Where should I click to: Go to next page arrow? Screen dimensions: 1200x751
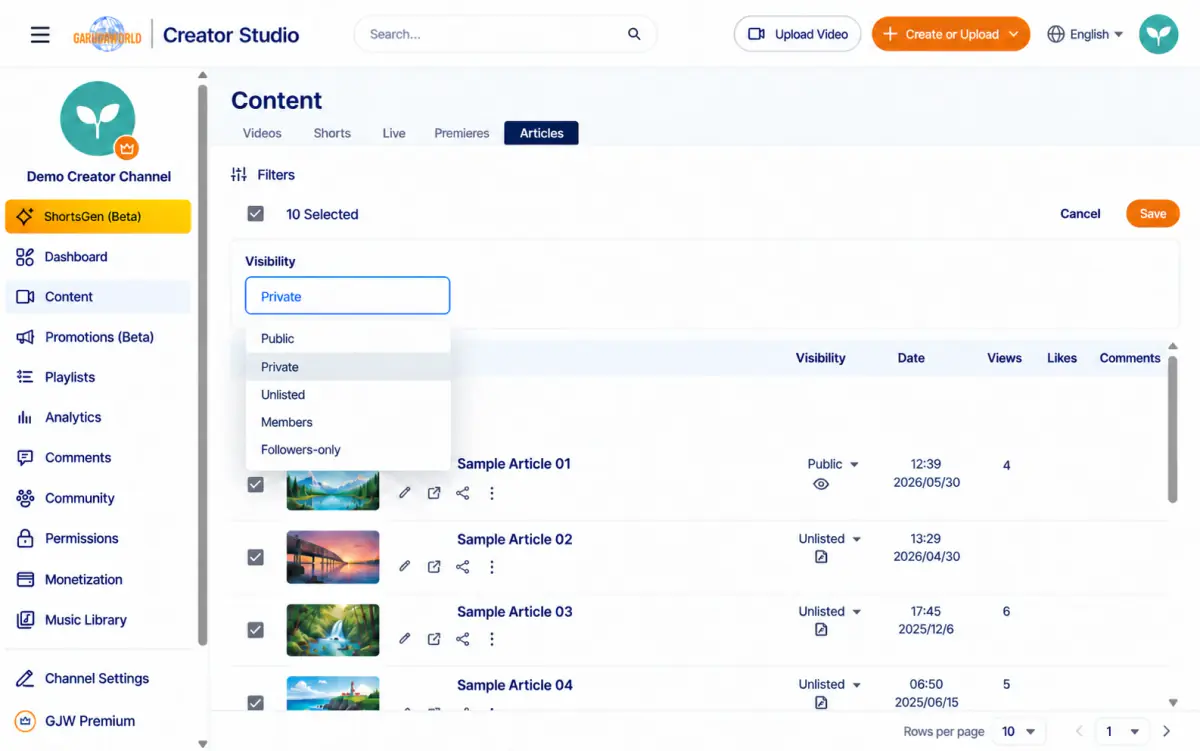click(x=1166, y=731)
